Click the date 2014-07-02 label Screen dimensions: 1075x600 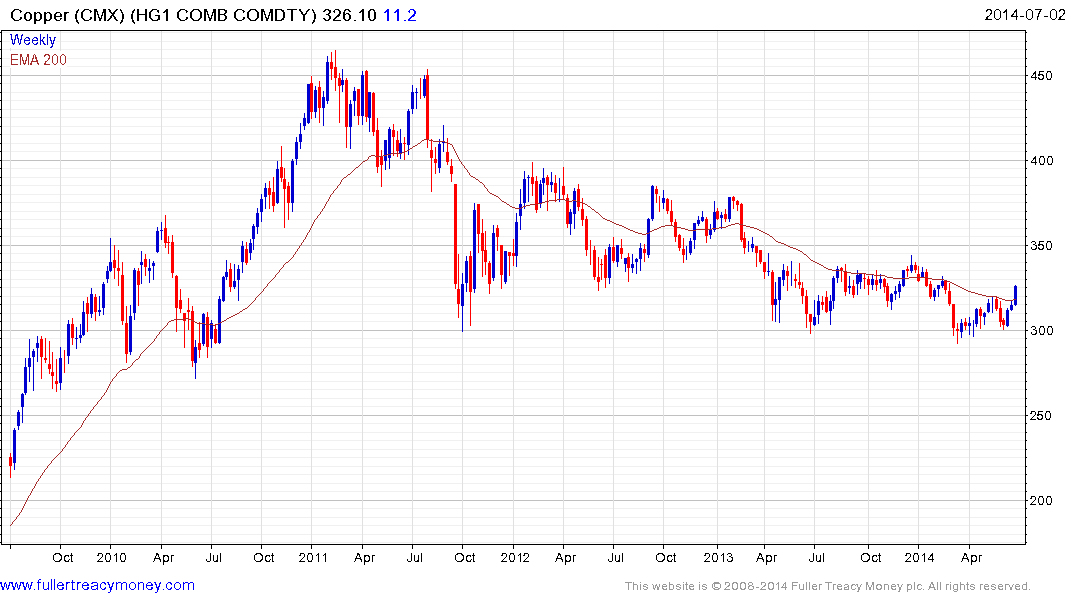click(1025, 14)
